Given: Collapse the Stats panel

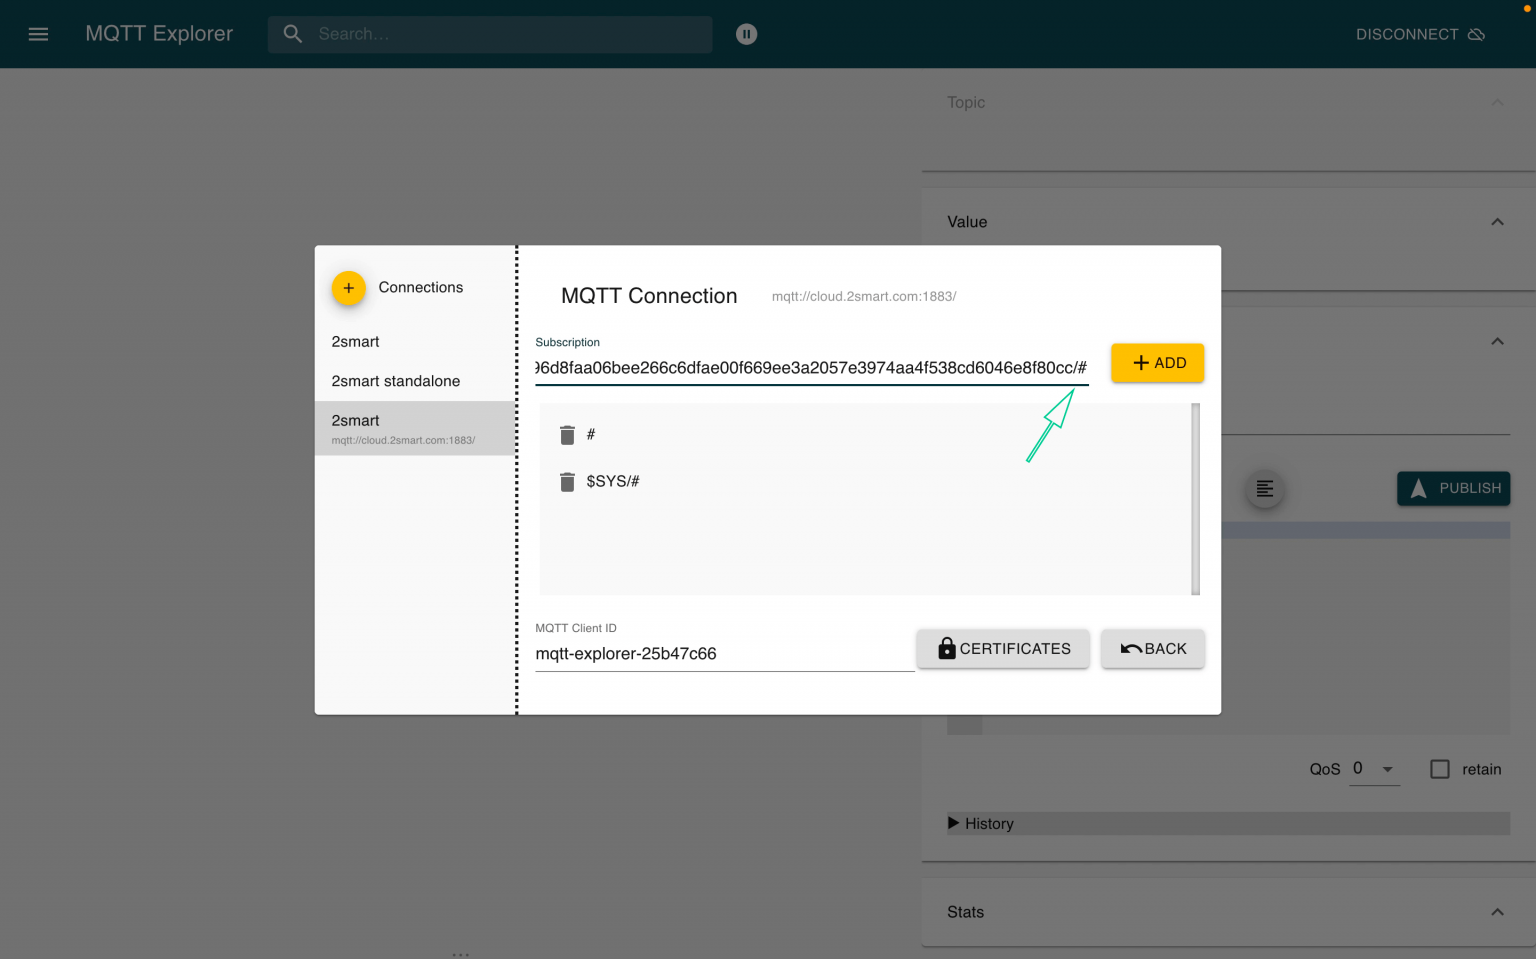Looking at the screenshot, I should pos(1497,912).
